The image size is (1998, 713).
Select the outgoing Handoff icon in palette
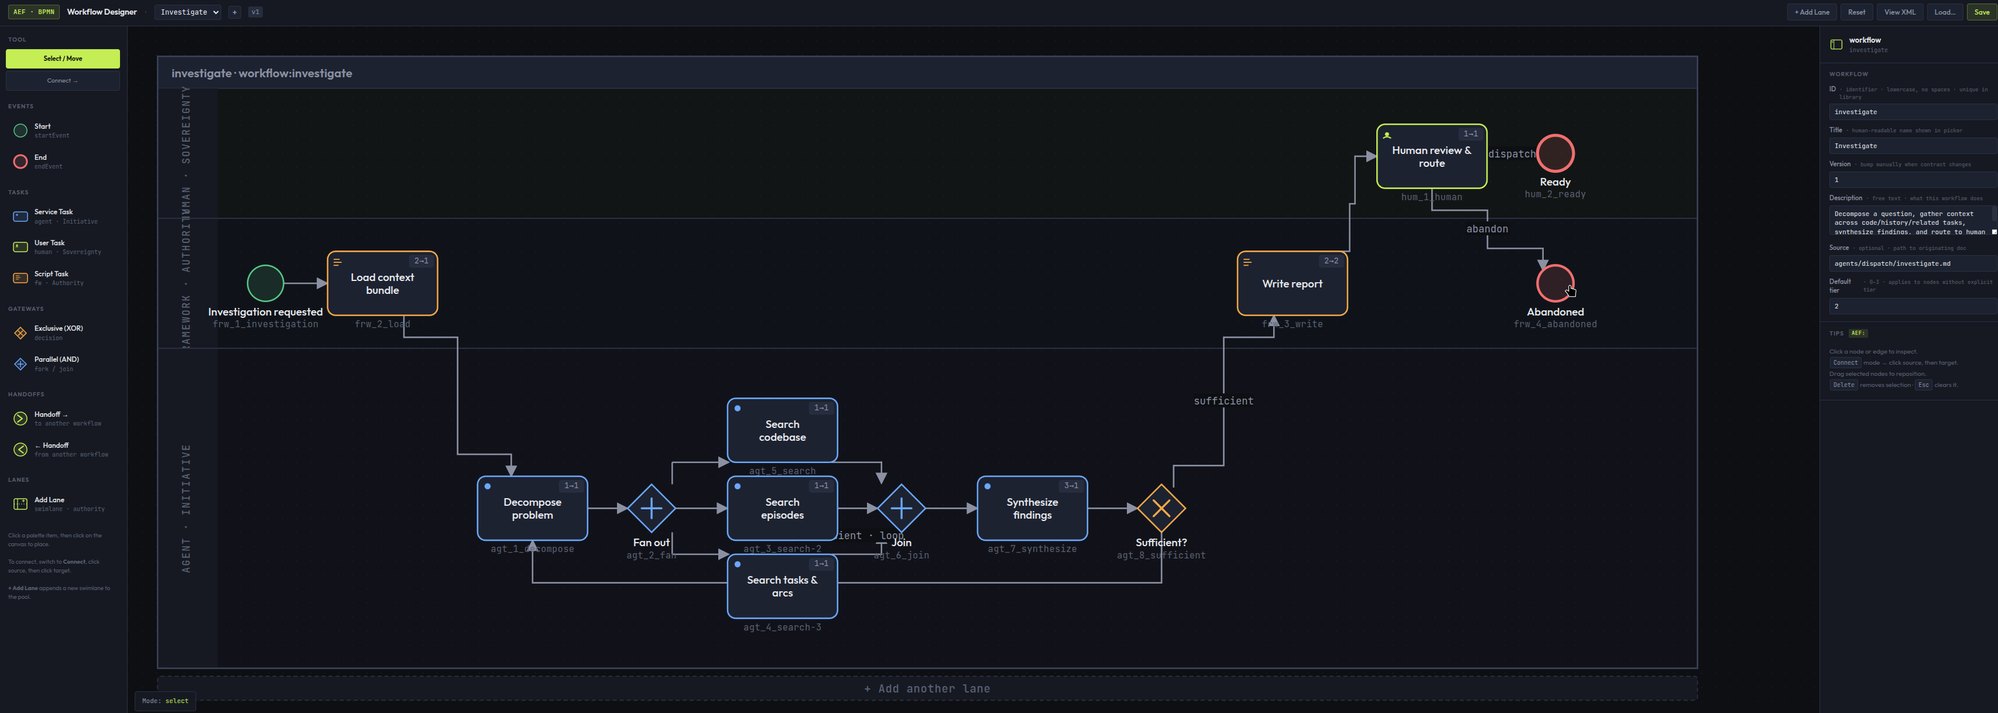20,419
